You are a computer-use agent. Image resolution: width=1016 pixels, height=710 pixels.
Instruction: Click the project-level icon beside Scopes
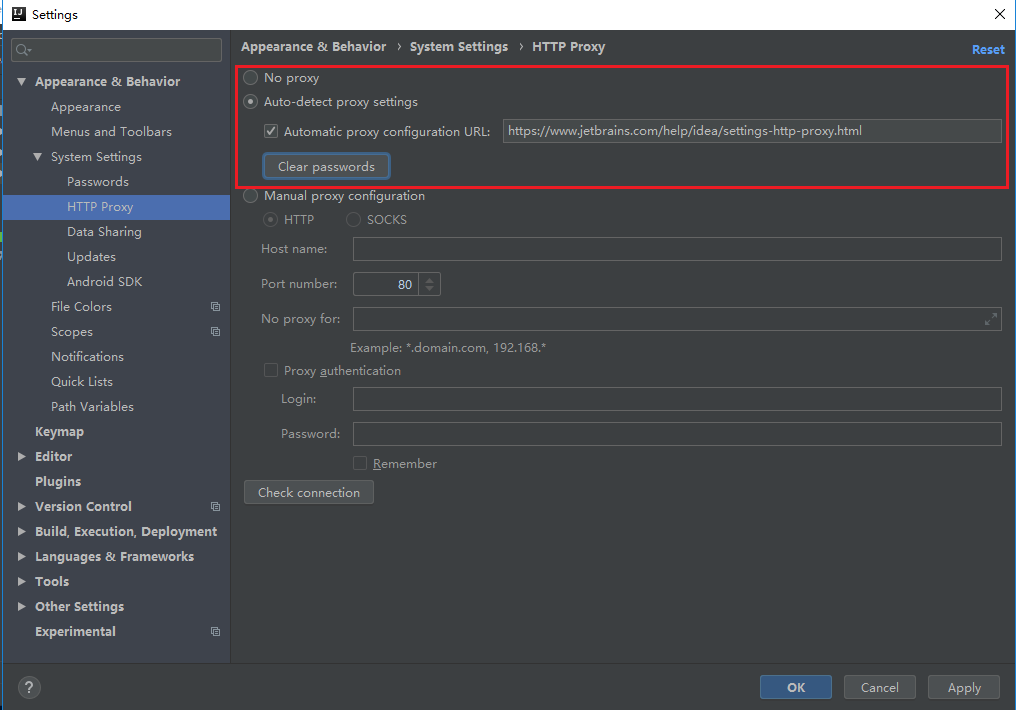(215, 332)
